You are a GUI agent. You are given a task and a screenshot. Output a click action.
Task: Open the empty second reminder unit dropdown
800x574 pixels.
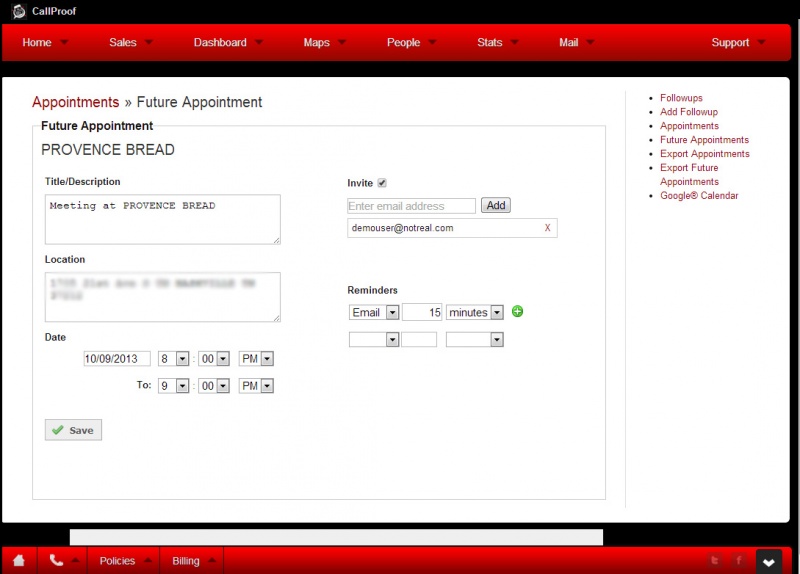(474, 339)
